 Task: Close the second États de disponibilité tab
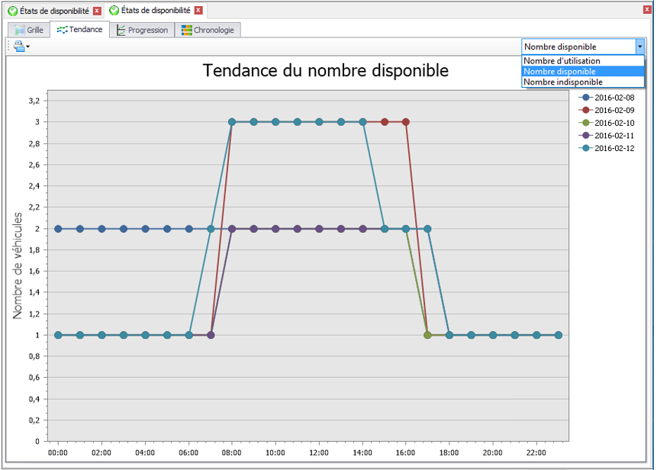click(199, 10)
